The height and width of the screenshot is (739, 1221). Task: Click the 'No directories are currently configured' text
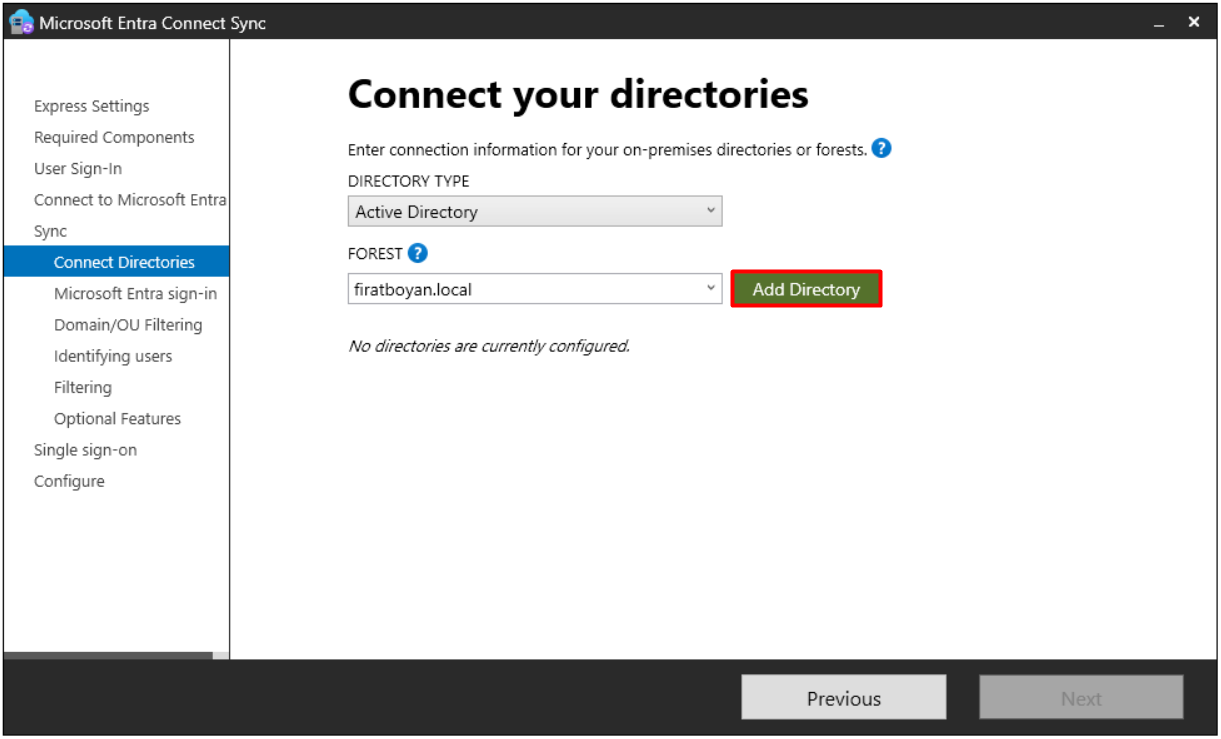pos(489,346)
